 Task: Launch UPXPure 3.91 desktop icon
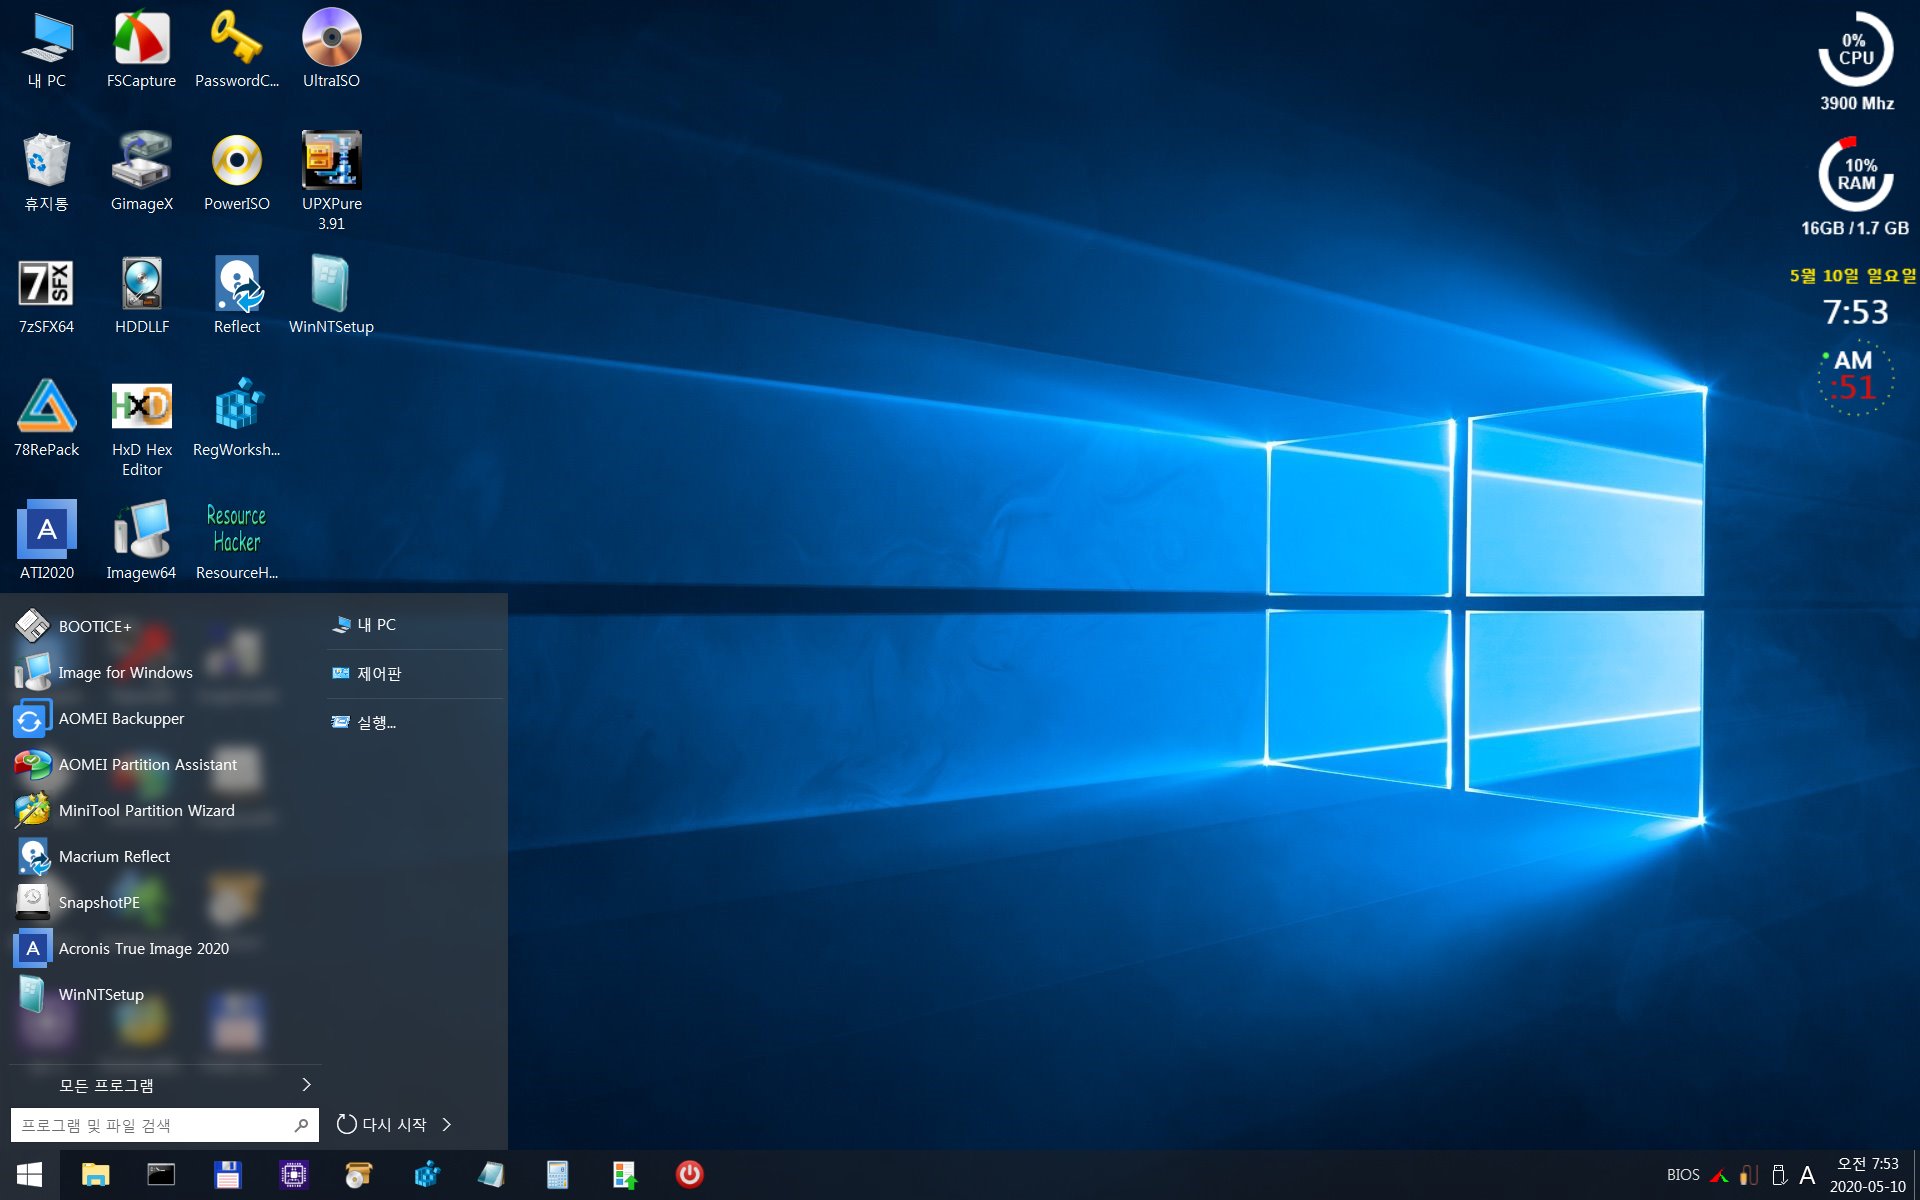pos(331,182)
